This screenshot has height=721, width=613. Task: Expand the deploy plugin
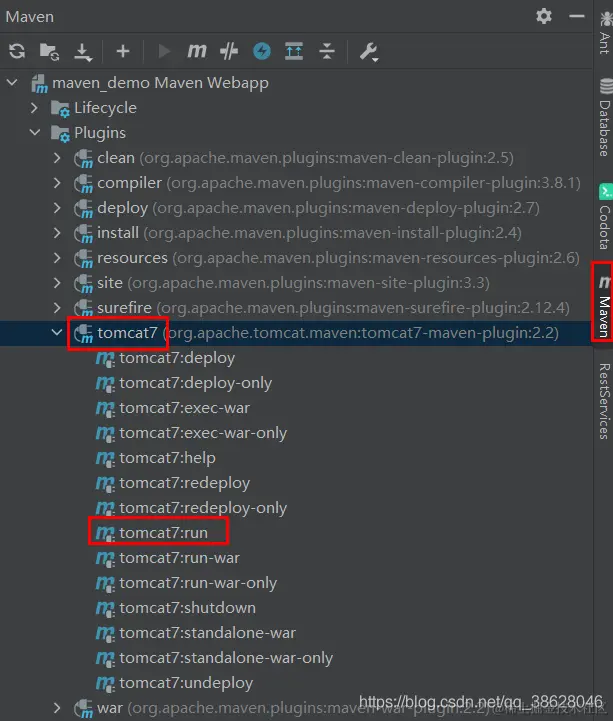pyautogui.click(x=57, y=208)
